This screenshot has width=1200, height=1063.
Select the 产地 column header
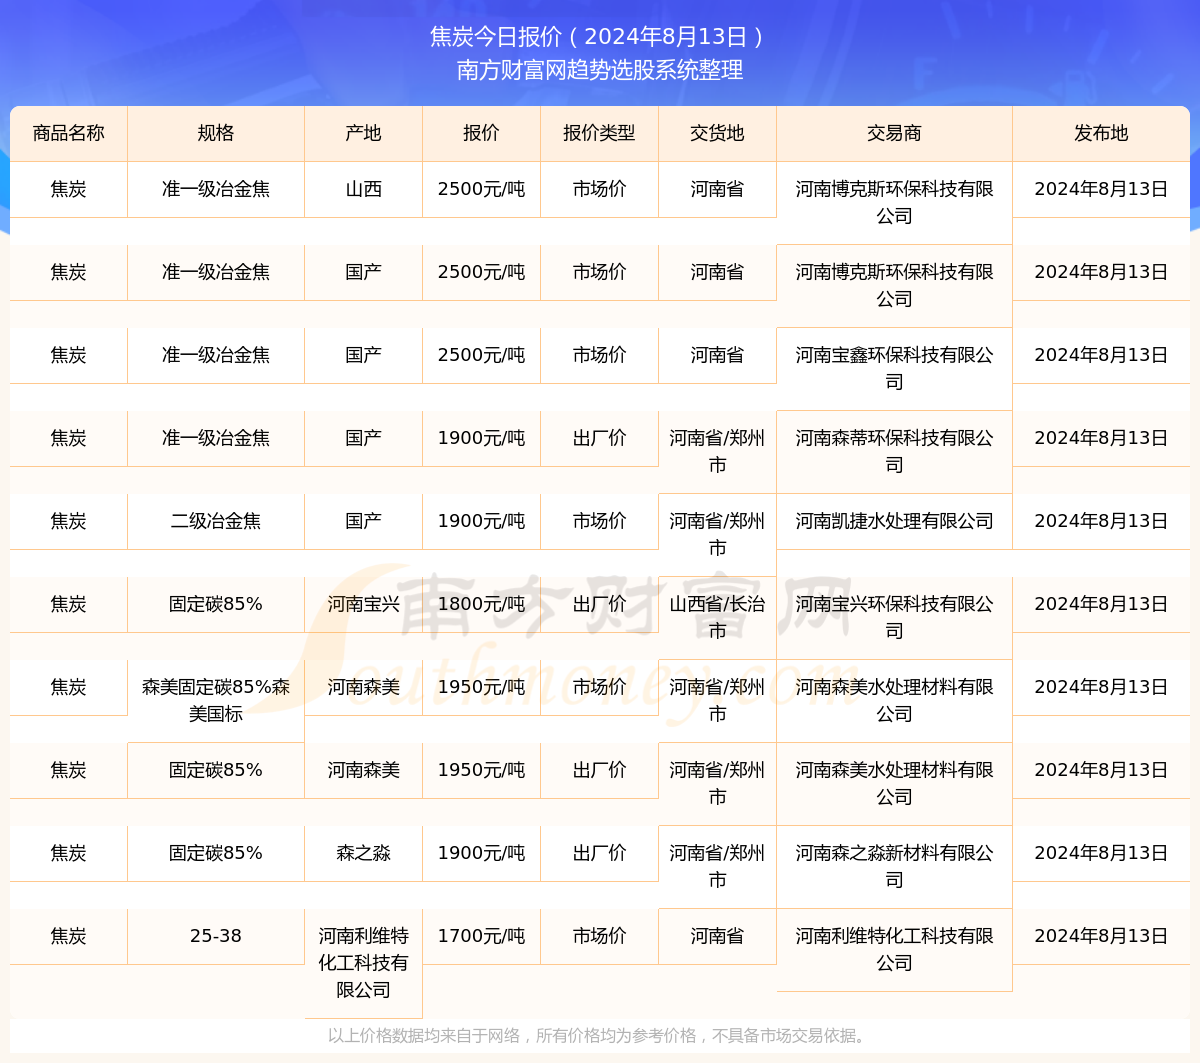point(364,133)
